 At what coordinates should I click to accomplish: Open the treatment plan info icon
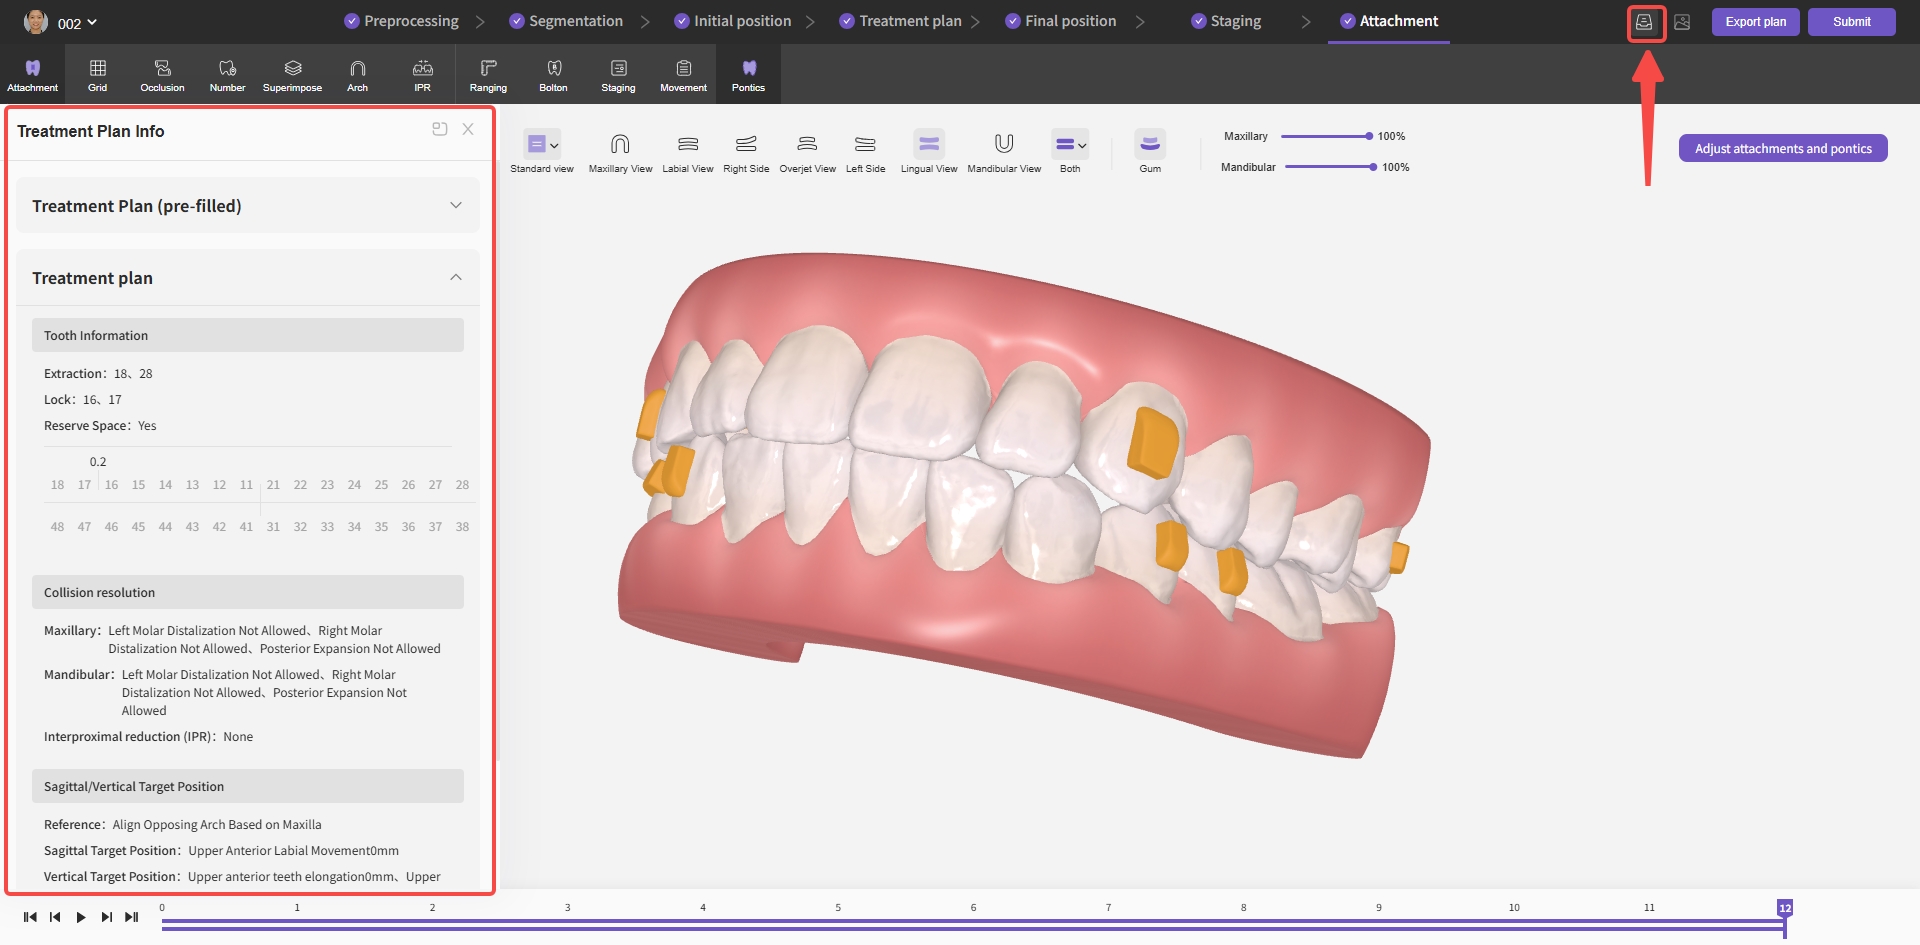1644,22
